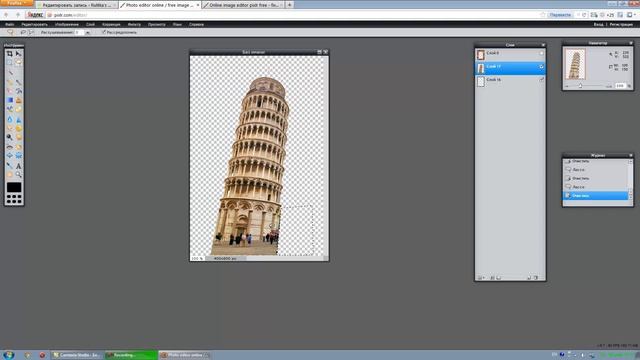Select the Dodge tool
This screenshot has width=640, height=360.
coord(9,138)
